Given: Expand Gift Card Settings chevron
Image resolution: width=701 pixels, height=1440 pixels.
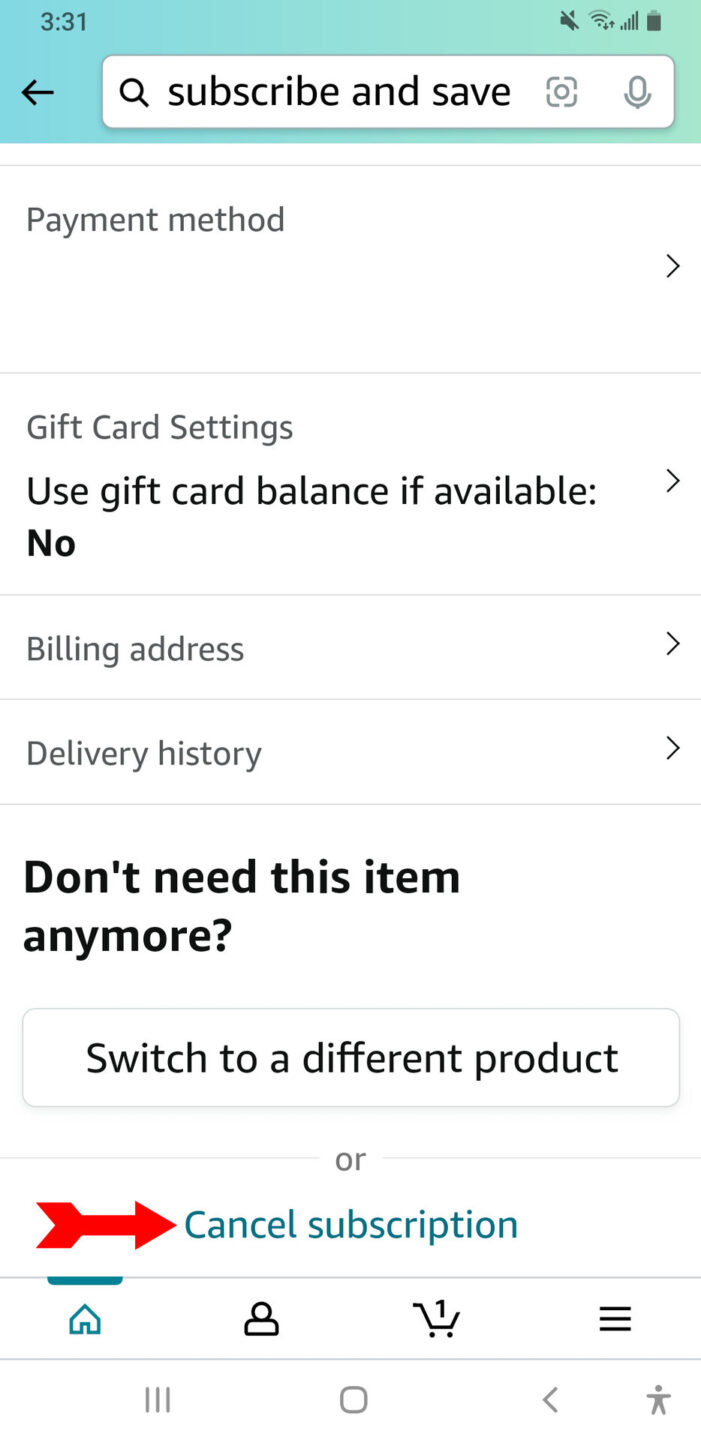Looking at the screenshot, I should point(673,481).
